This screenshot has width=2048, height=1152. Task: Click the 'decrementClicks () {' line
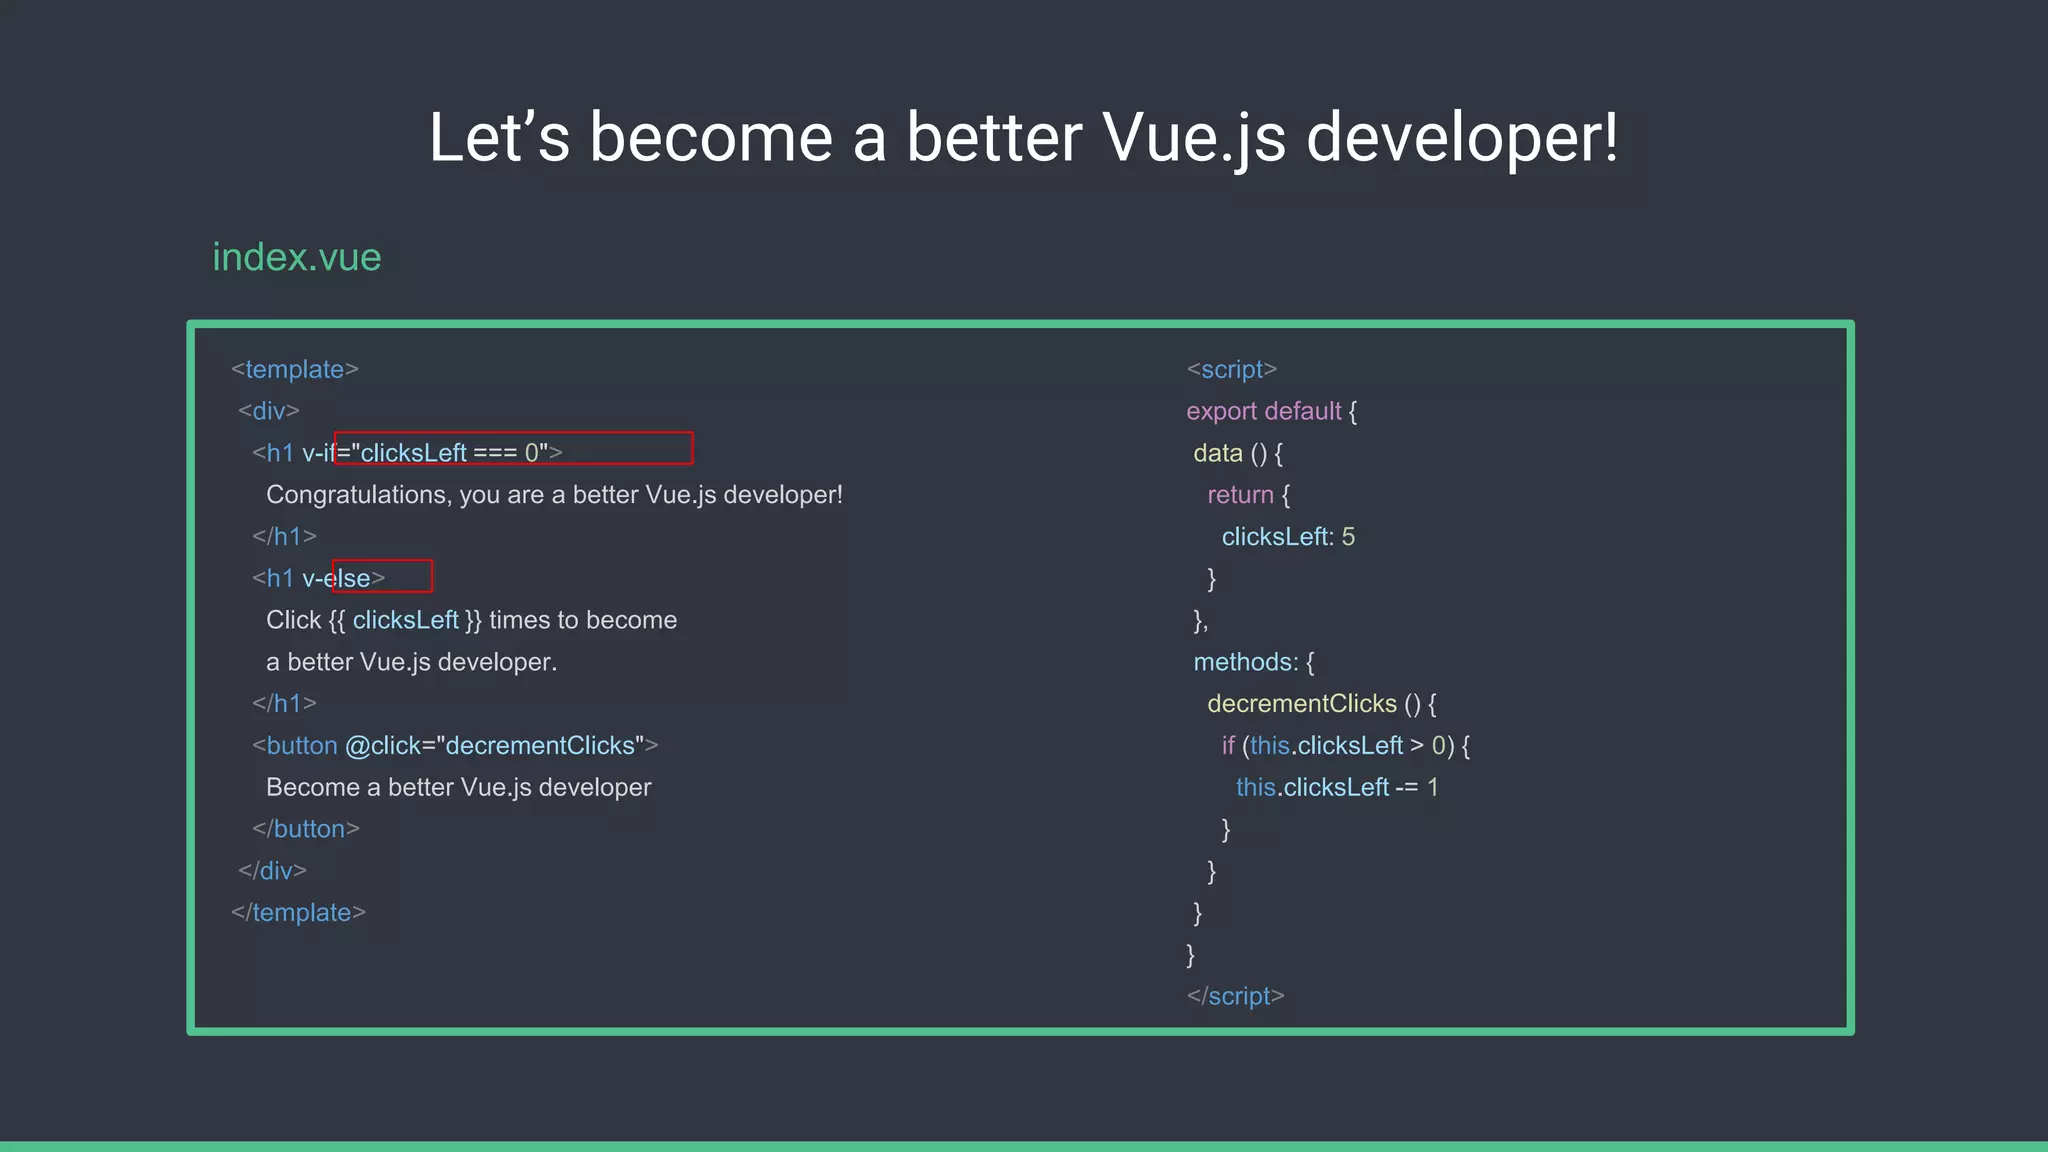[x=1322, y=704]
